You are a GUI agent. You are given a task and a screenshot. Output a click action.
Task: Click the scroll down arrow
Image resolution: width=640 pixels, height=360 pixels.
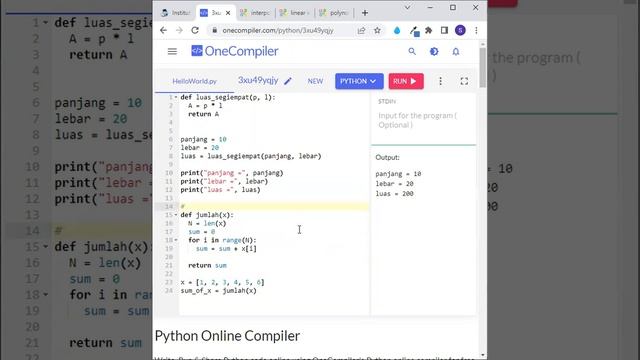[x=483, y=355]
